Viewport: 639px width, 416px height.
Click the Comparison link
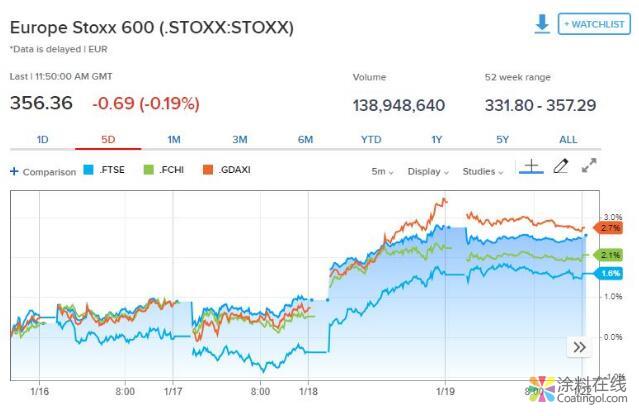[49, 172]
